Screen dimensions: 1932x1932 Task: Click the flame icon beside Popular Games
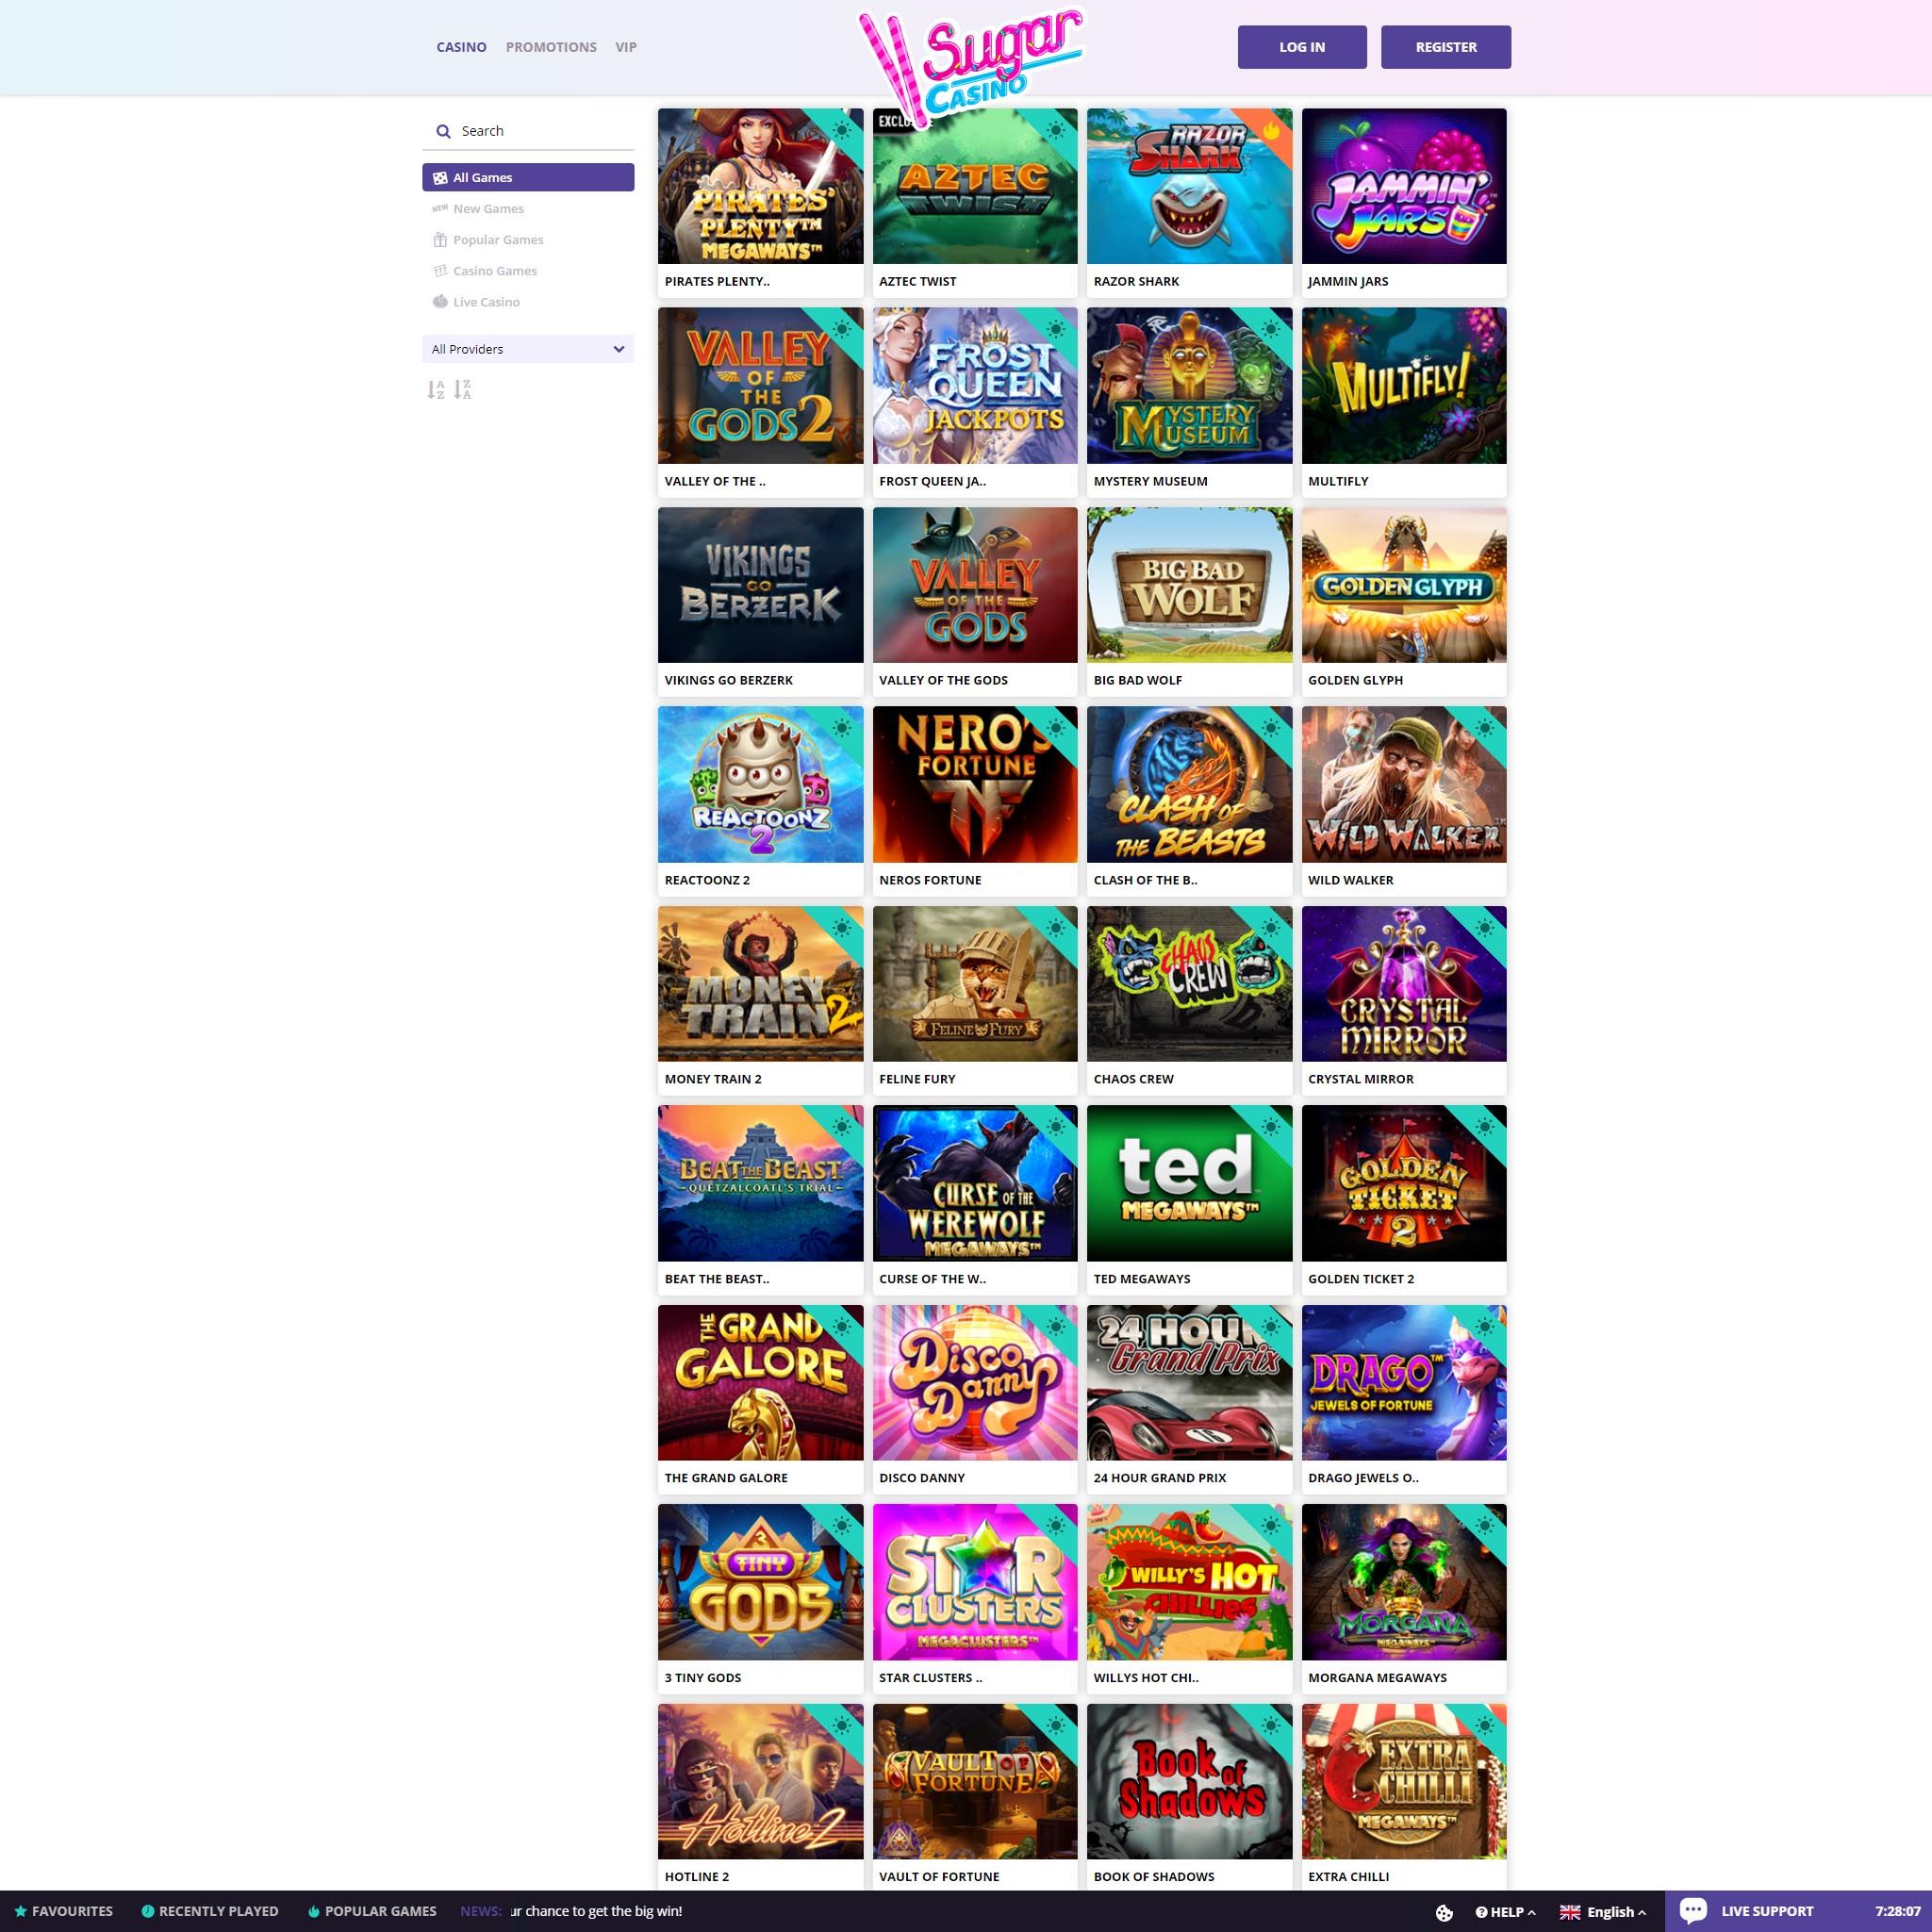click(314, 1911)
